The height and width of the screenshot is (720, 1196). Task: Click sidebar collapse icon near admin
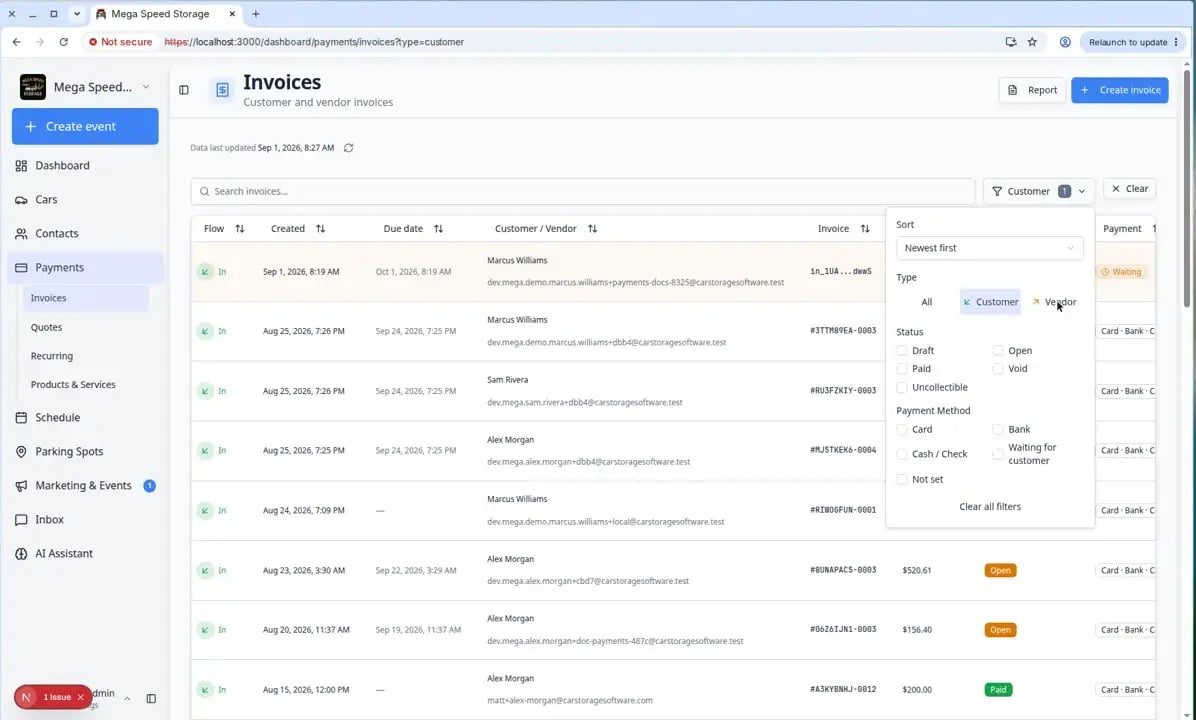[151, 699]
